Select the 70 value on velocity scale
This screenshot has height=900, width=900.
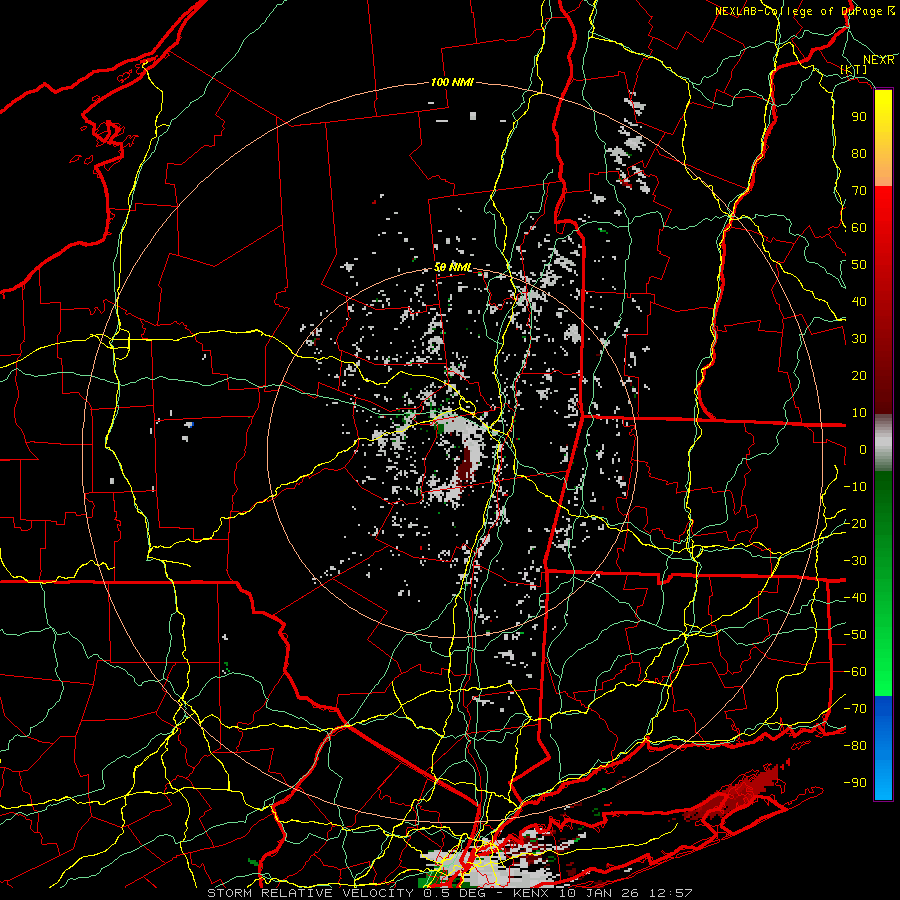click(859, 191)
